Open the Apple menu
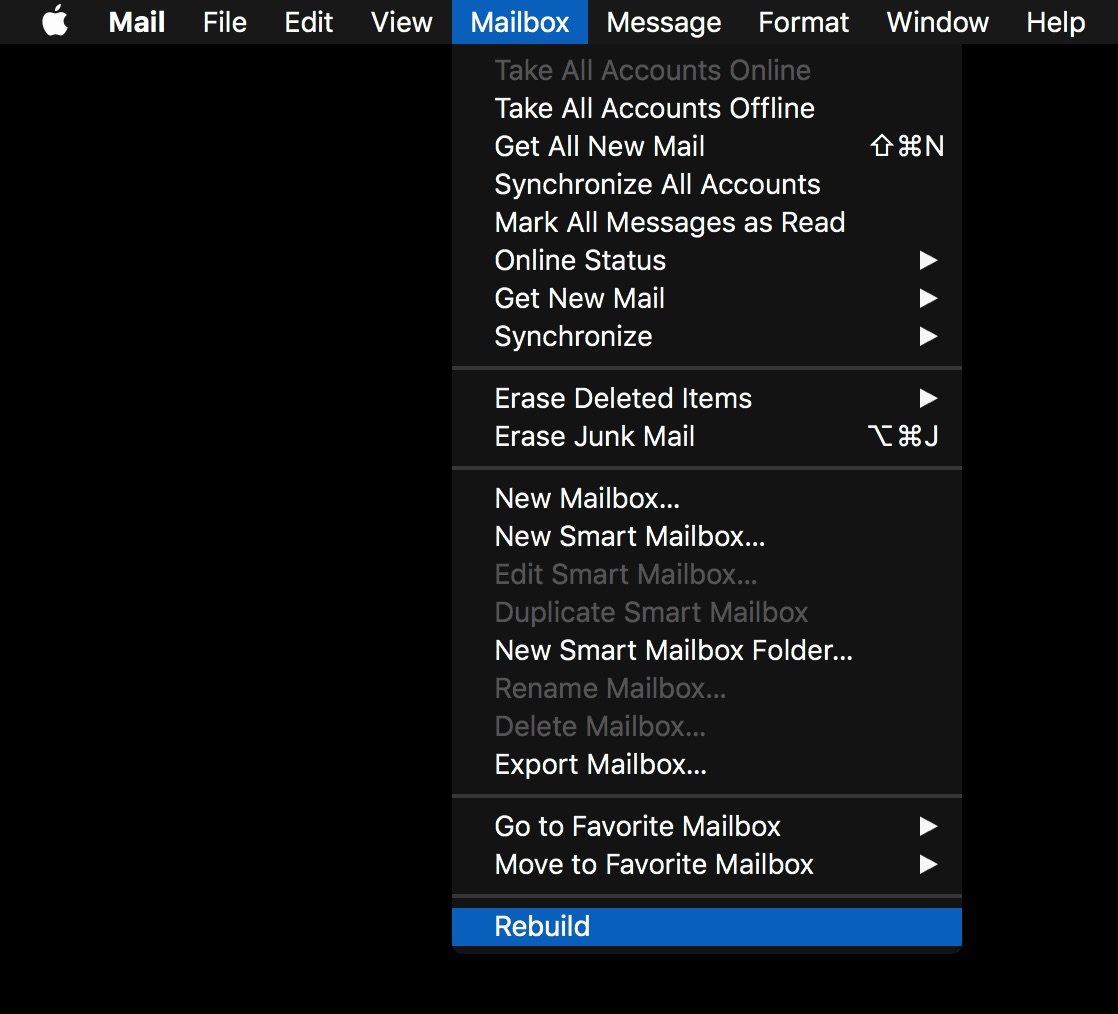The width and height of the screenshot is (1118, 1014). 55,21
